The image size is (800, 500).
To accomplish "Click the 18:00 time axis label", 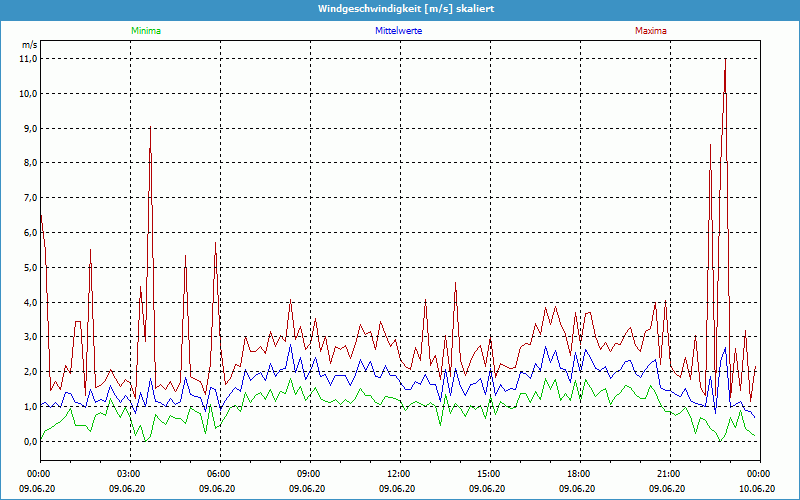I will tap(580, 474).
